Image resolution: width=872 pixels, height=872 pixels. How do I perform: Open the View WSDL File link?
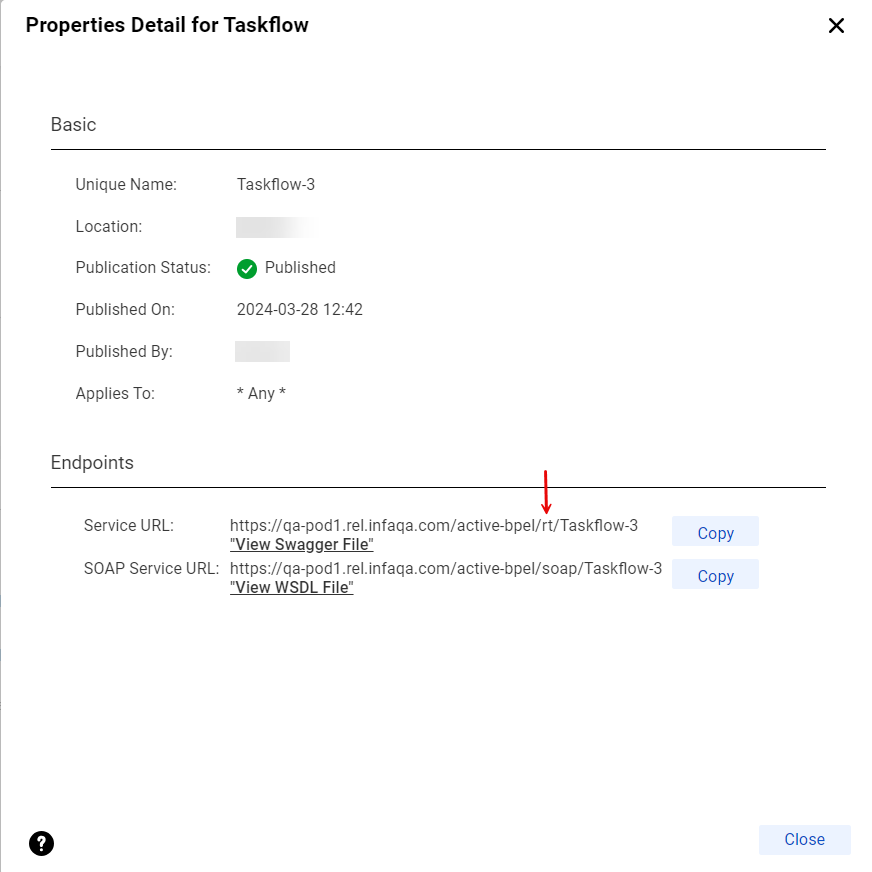coord(291,587)
